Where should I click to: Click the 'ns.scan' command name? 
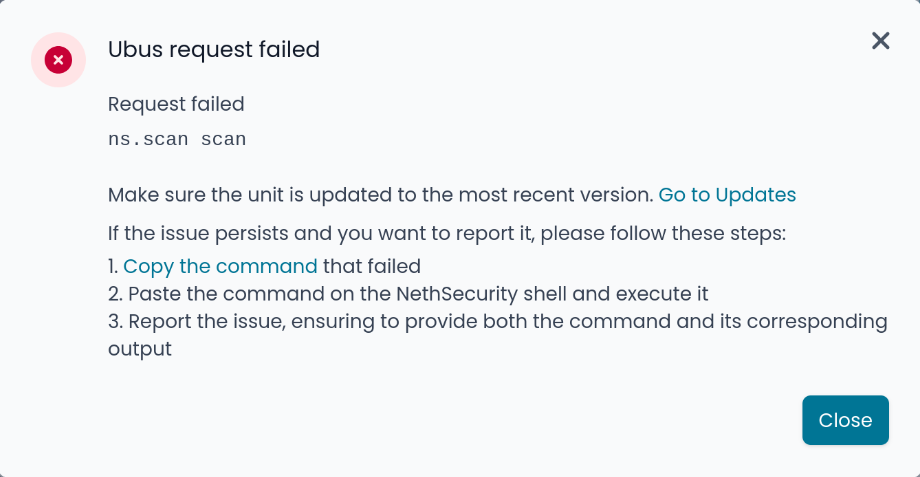148,140
